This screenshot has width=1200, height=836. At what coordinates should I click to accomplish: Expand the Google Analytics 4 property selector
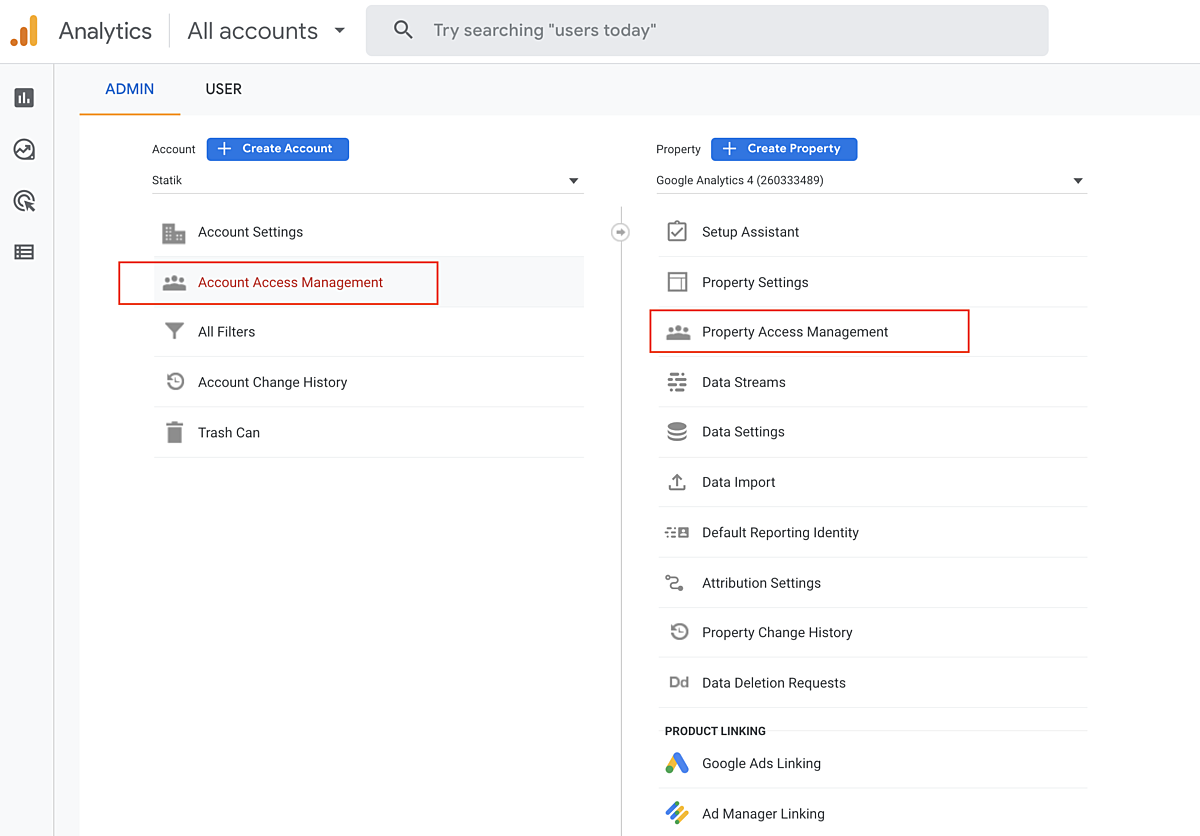pos(871,181)
